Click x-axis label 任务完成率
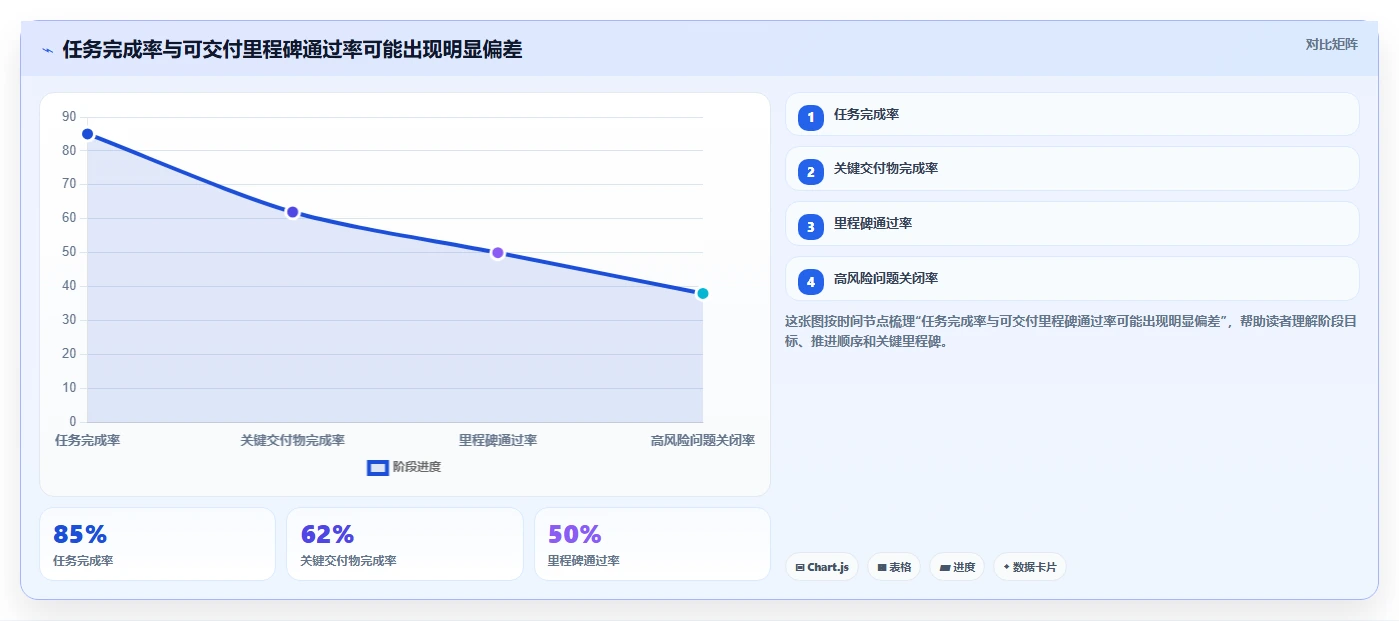 point(87,440)
